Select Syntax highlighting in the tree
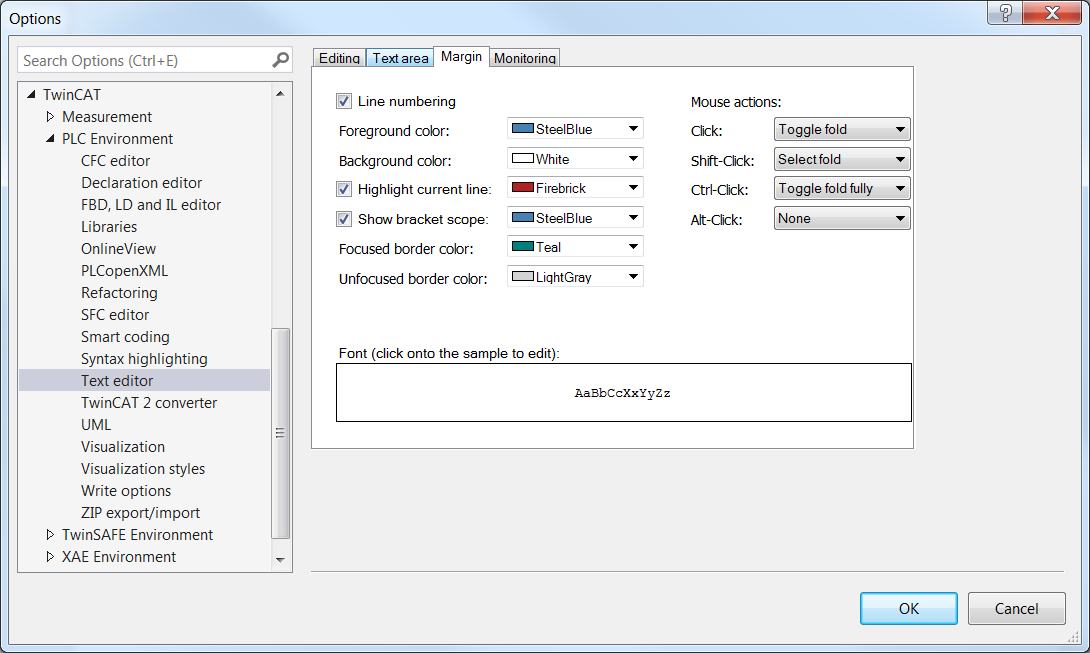 click(x=145, y=359)
